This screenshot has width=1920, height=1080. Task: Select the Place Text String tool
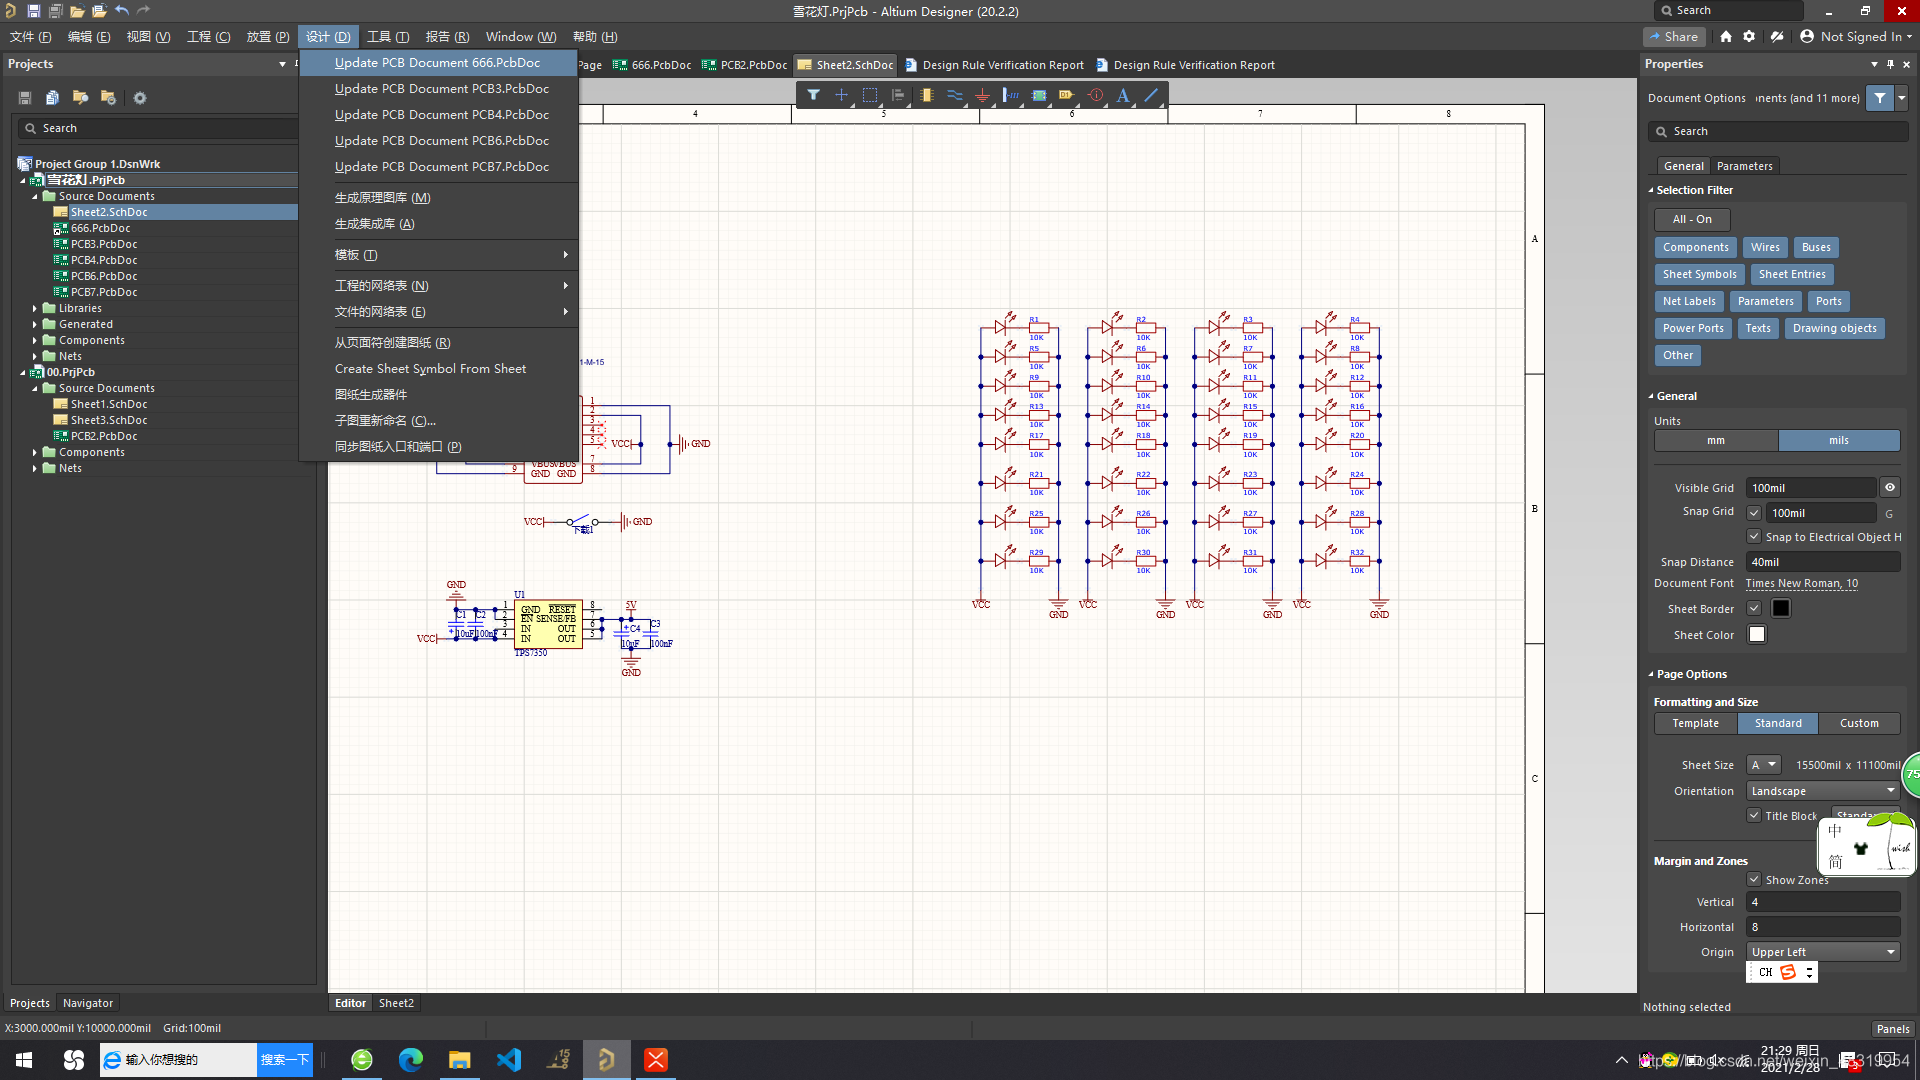[1123, 95]
